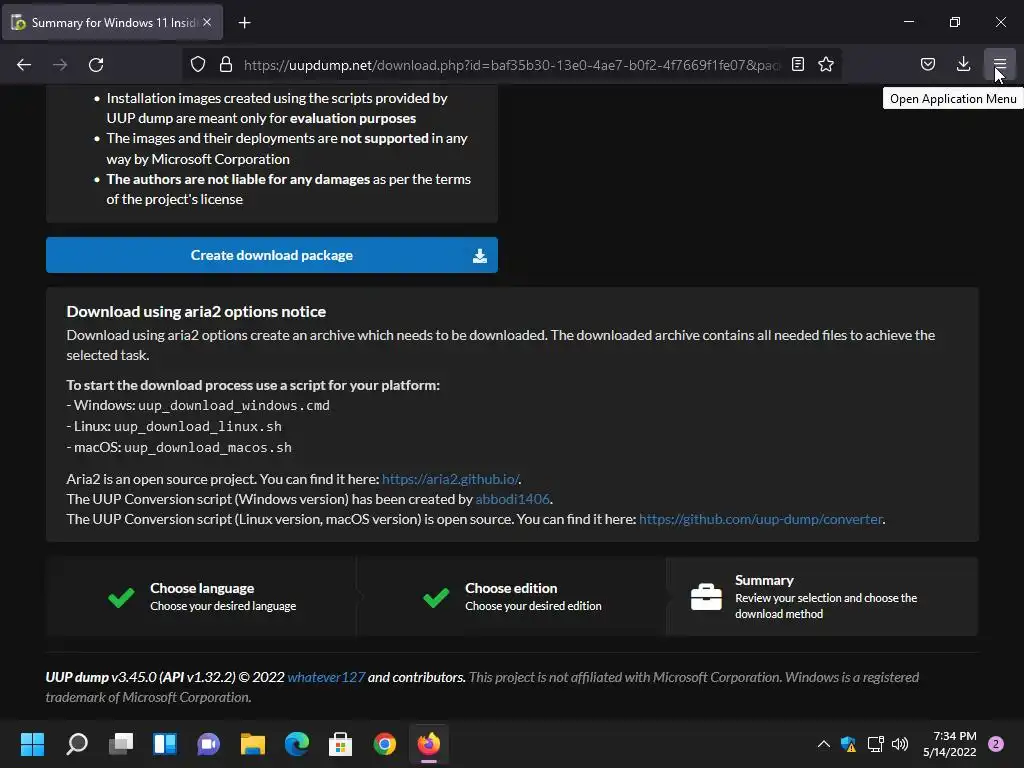
Task: Click the uupdump.net address bar
Action: [511, 65]
